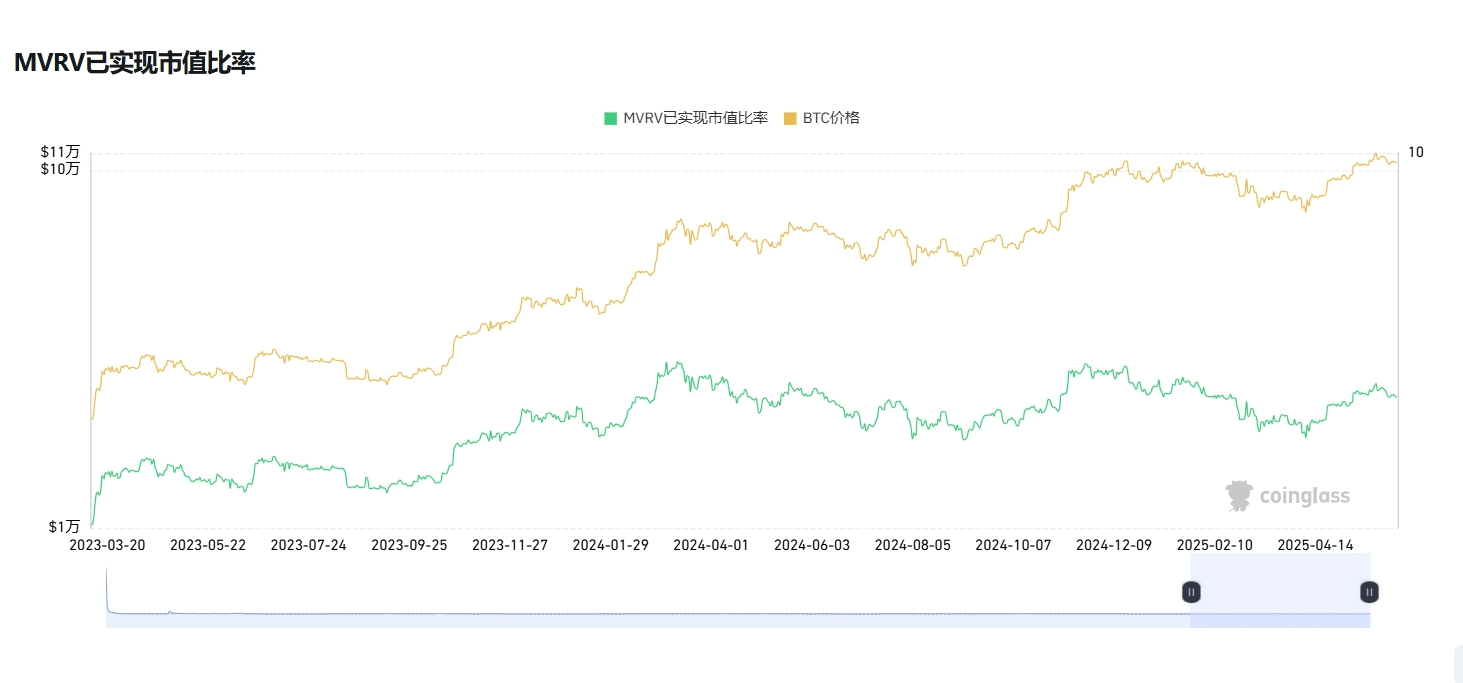The height and width of the screenshot is (683, 1463).
Task: Click the $1万 axis label
Action: pyautogui.click(x=64, y=526)
